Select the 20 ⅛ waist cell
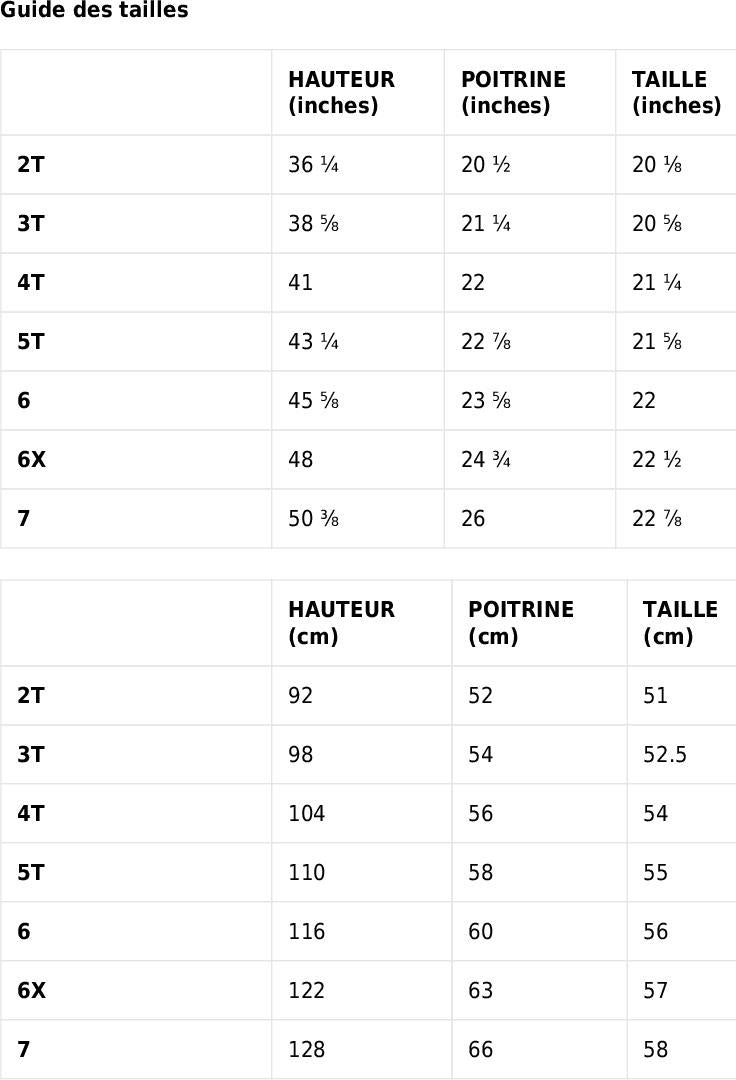Viewport: 736px width, 1080px height. (x=657, y=165)
